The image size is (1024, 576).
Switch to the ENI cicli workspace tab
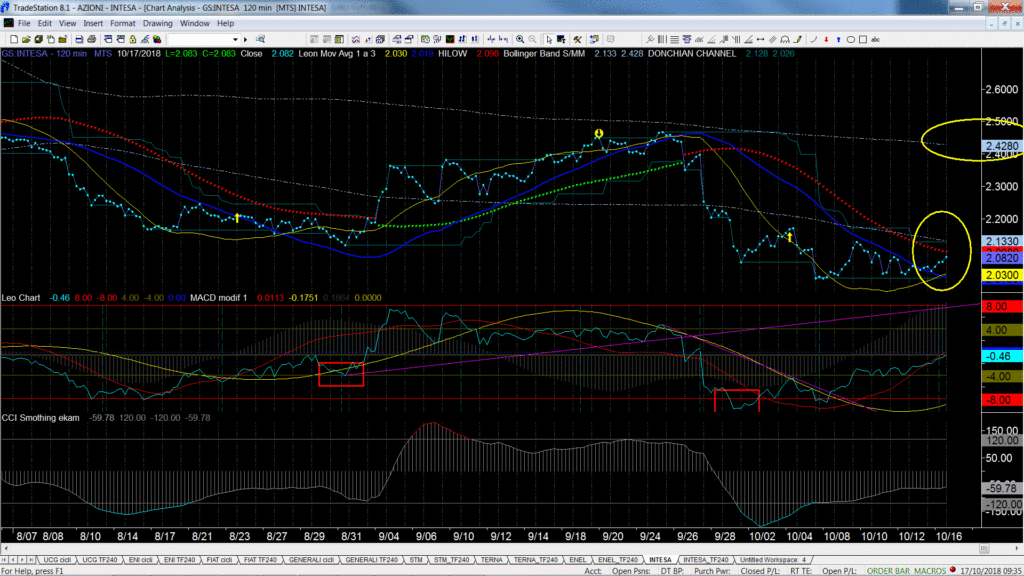(x=140, y=560)
